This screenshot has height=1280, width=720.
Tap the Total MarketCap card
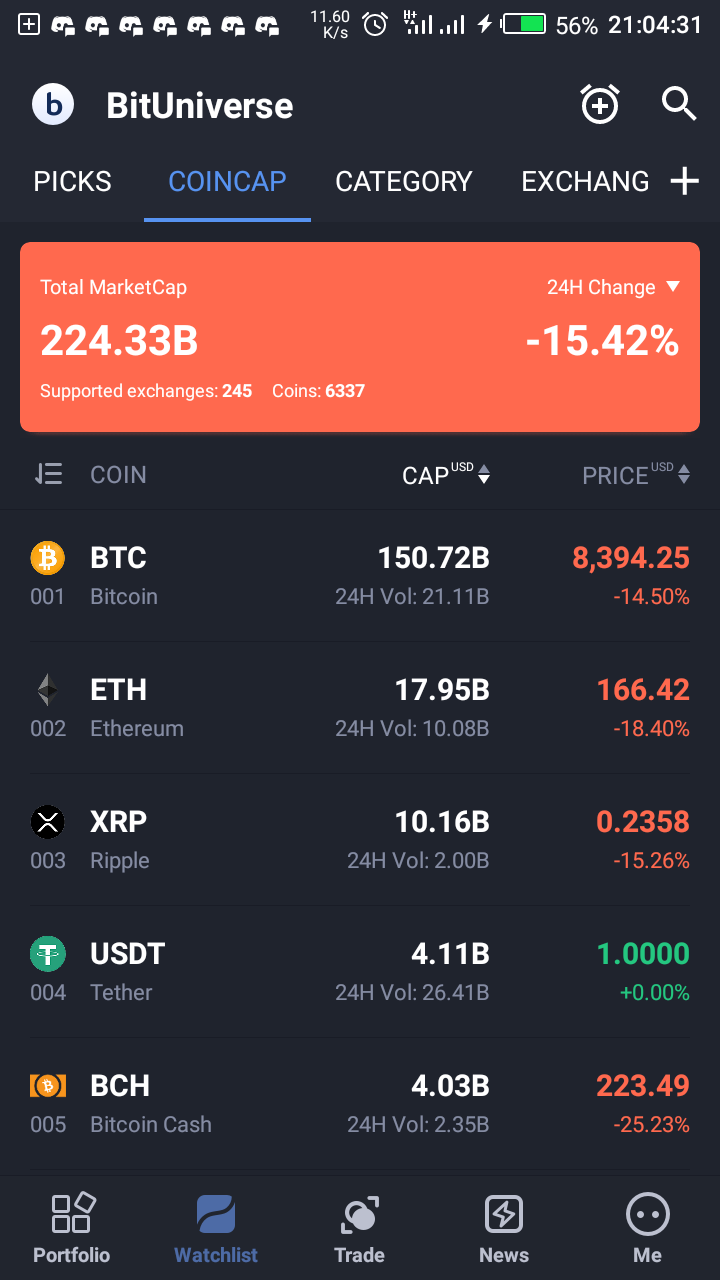tap(360, 337)
